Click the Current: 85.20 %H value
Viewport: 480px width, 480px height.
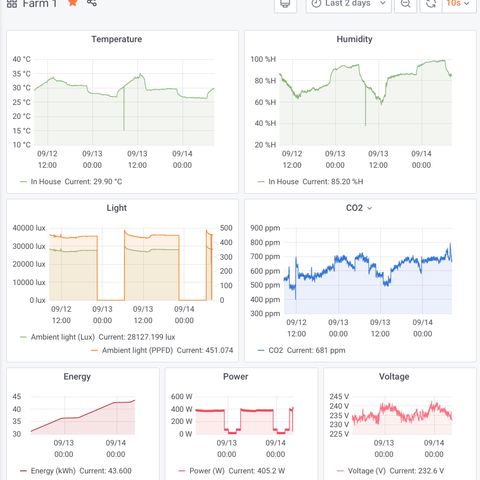click(333, 182)
